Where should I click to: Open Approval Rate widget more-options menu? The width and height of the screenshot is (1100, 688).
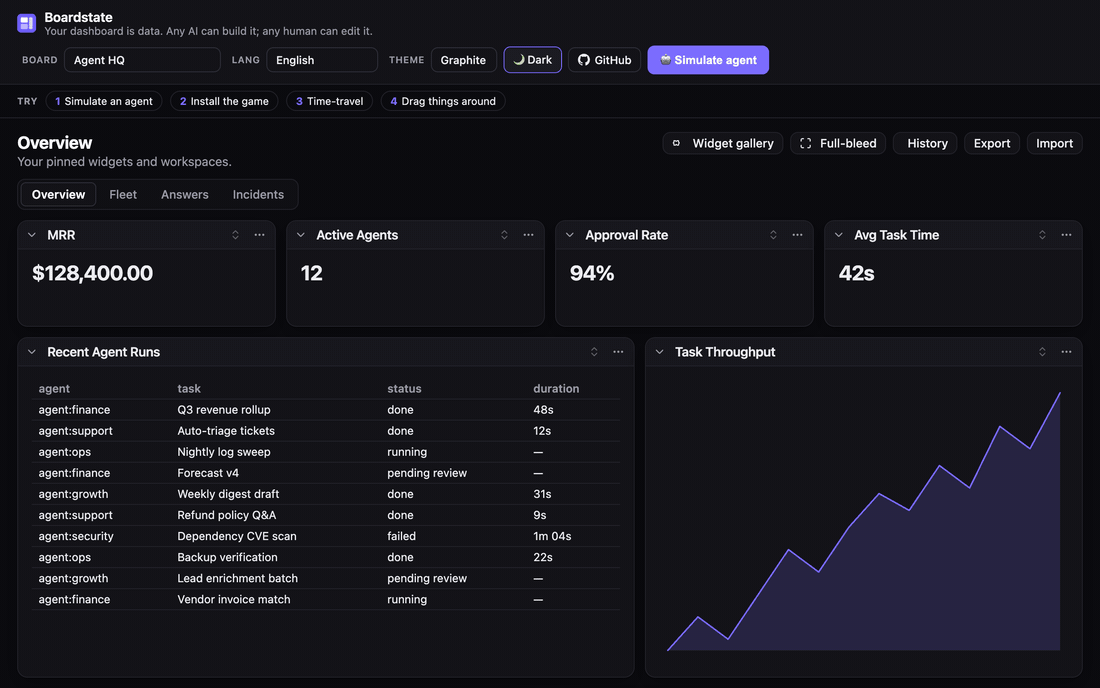pyautogui.click(x=797, y=235)
